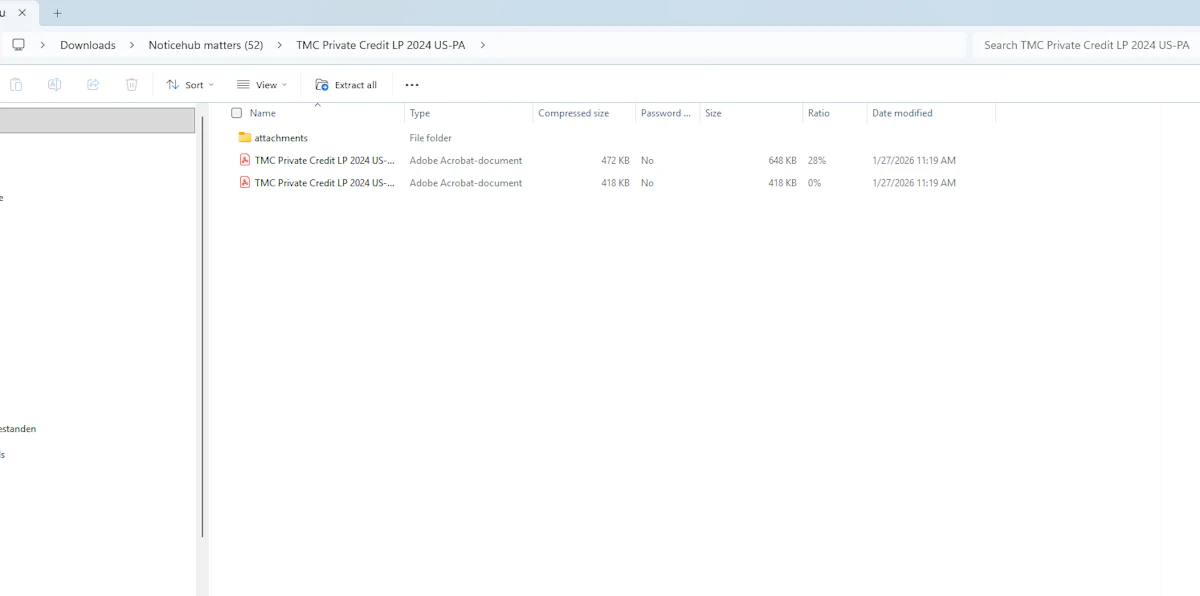Click the Paste icon in the toolbar
Screen dimensions: 1200x596
(x=16, y=85)
